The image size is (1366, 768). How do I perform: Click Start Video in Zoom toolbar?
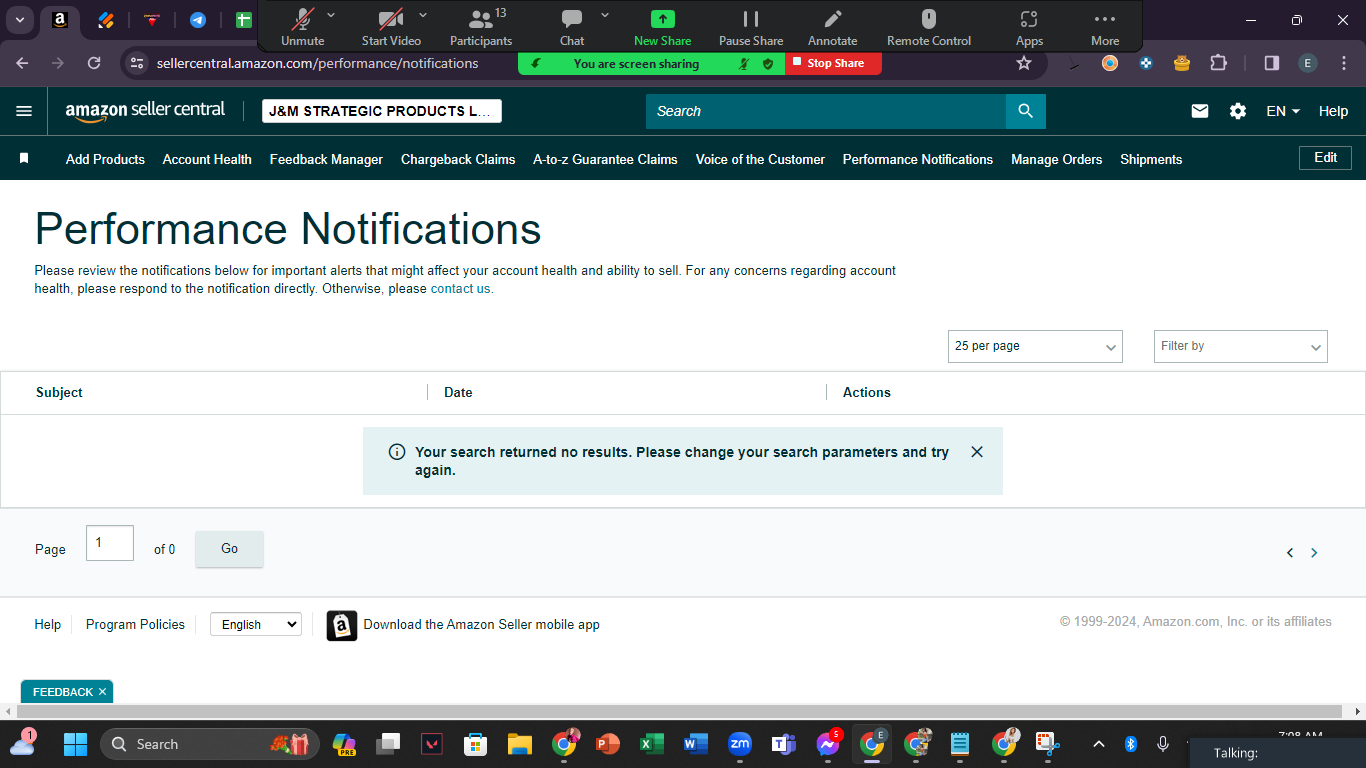pos(391,27)
